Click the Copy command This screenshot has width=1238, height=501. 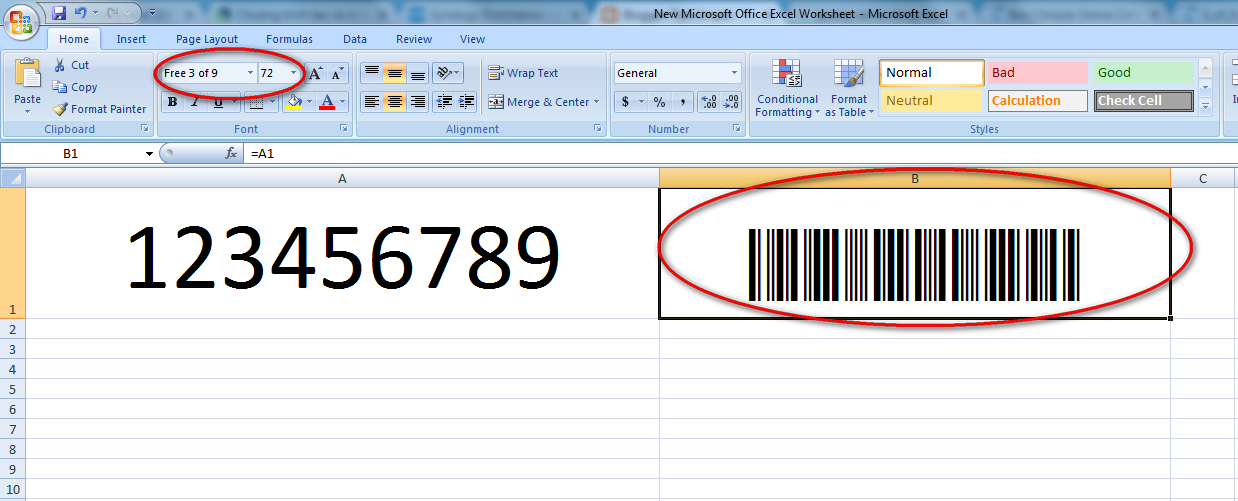(x=75, y=87)
